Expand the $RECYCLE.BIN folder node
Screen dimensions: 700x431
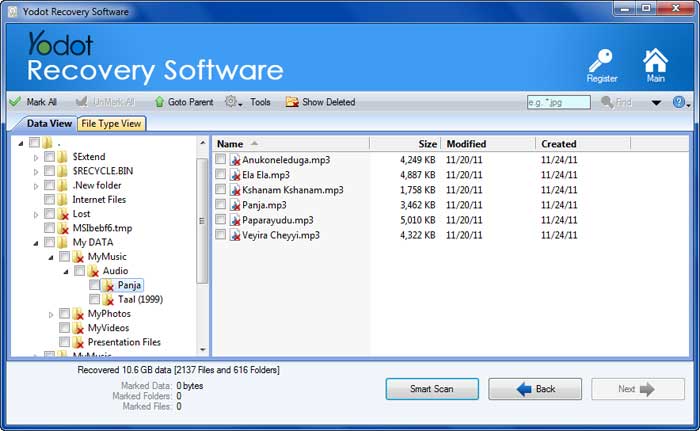pos(36,172)
